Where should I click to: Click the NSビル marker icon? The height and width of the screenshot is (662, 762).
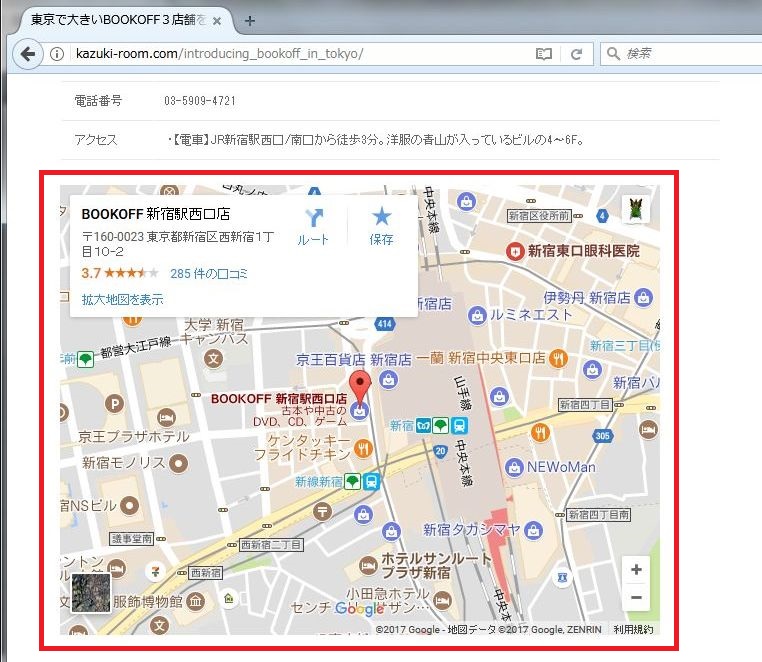click(129, 505)
